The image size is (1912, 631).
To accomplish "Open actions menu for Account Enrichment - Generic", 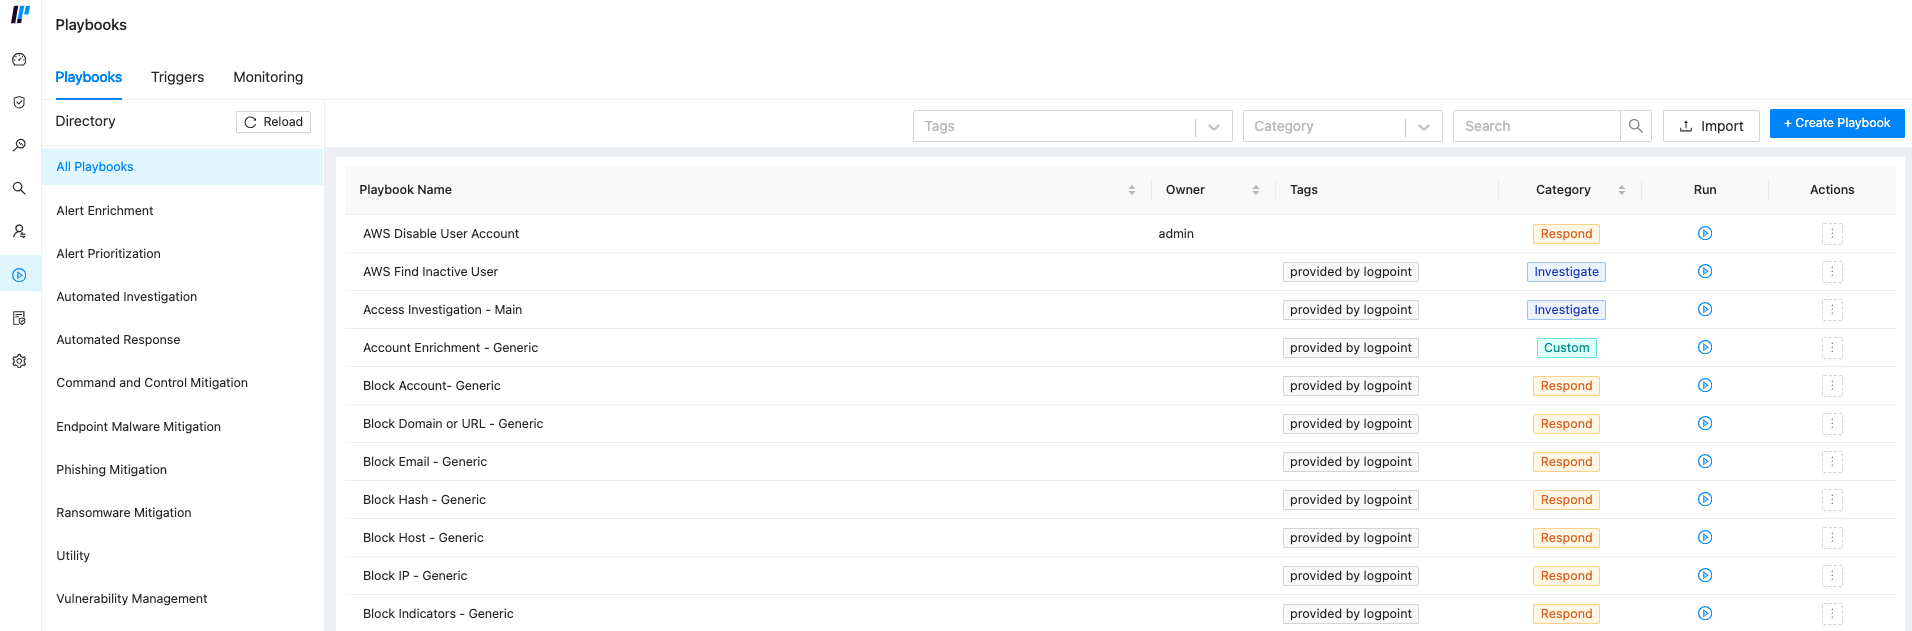I will pos(1831,348).
